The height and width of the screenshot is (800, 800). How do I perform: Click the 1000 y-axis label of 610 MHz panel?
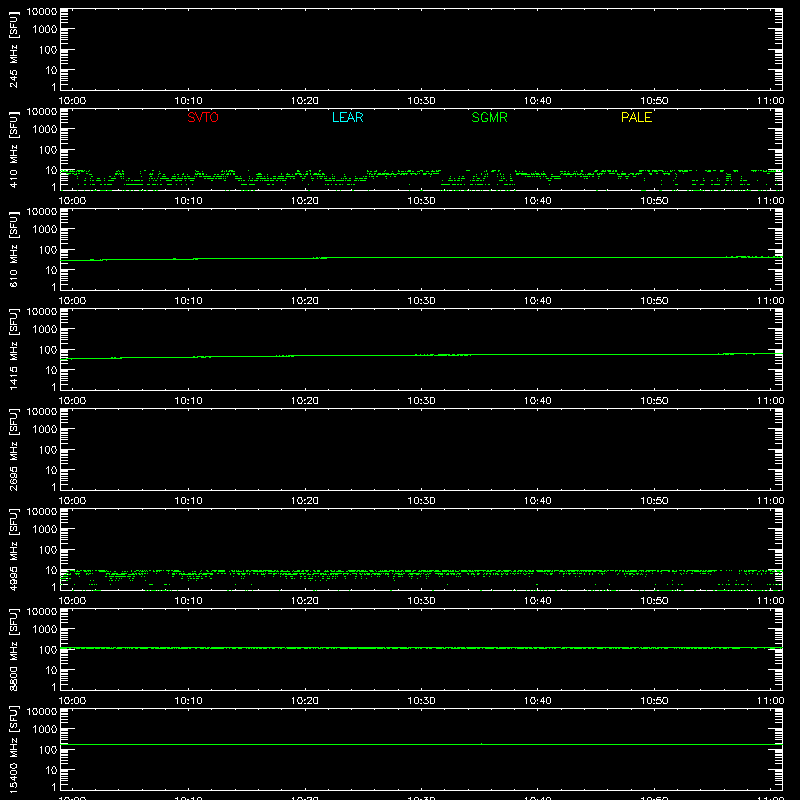tap(44, 230)
